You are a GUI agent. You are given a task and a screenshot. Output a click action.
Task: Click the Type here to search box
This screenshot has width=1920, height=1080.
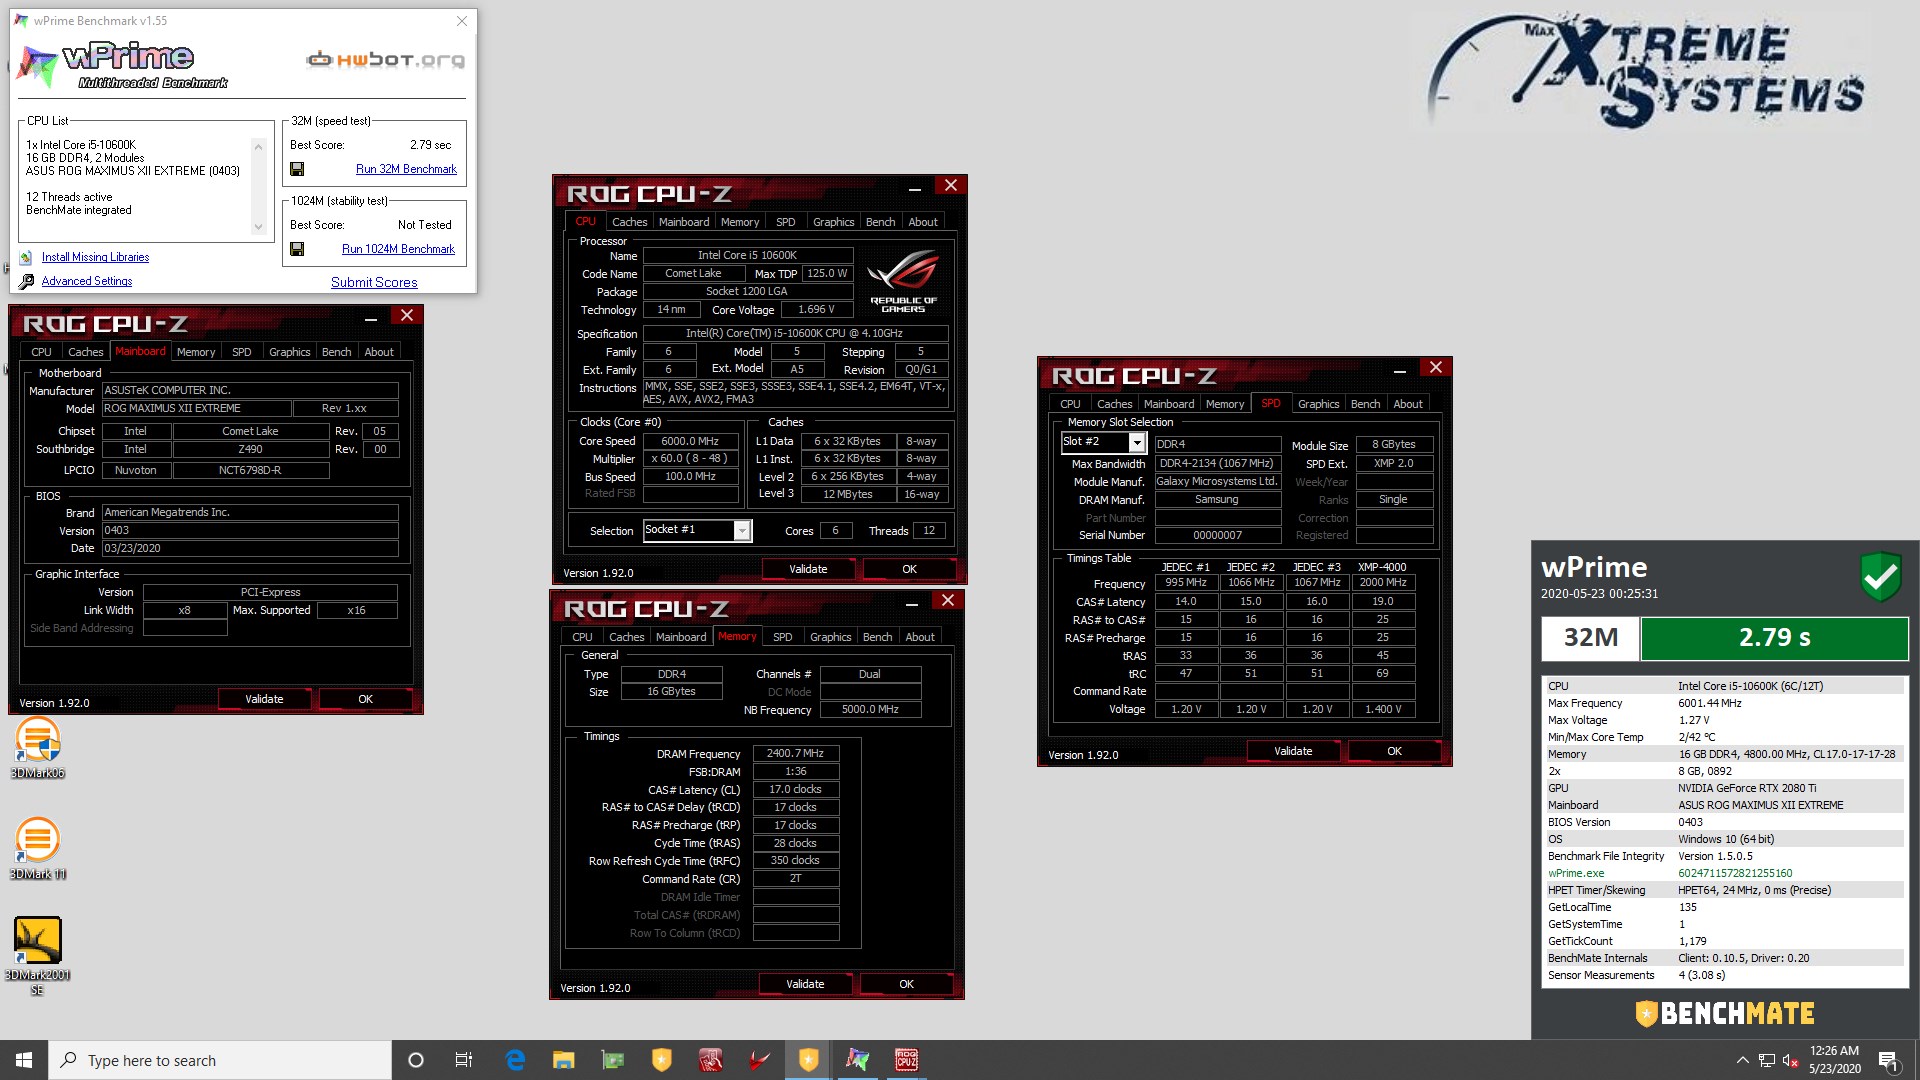pos(220,1060)
